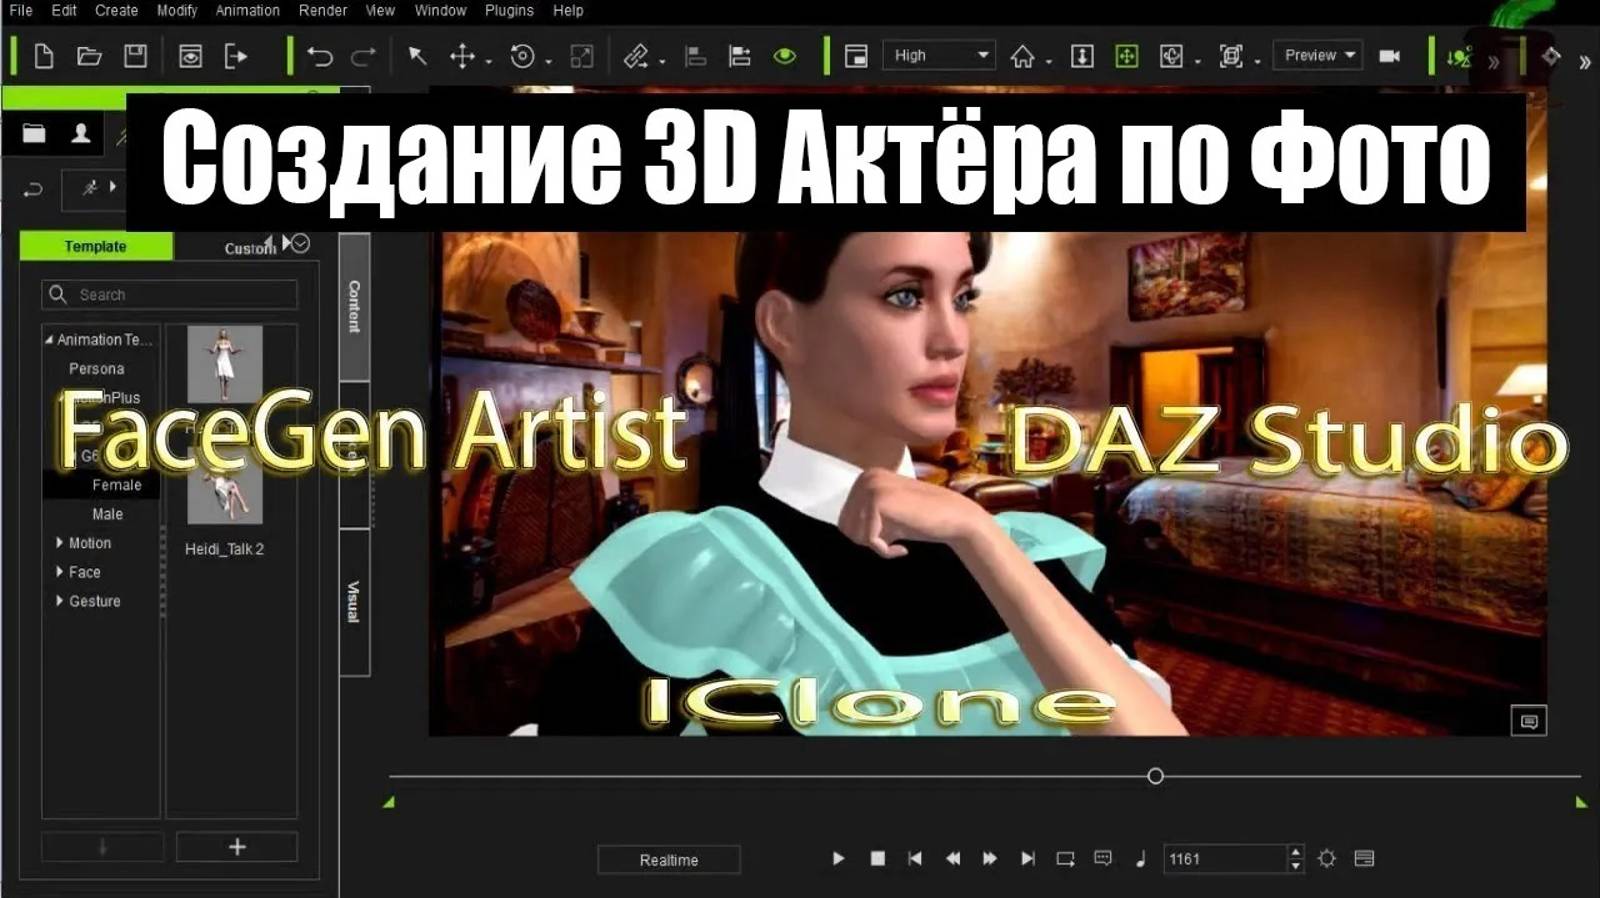Open the Window menu
The width and height of the screenshot is (1600, 898).
[440, 10]
